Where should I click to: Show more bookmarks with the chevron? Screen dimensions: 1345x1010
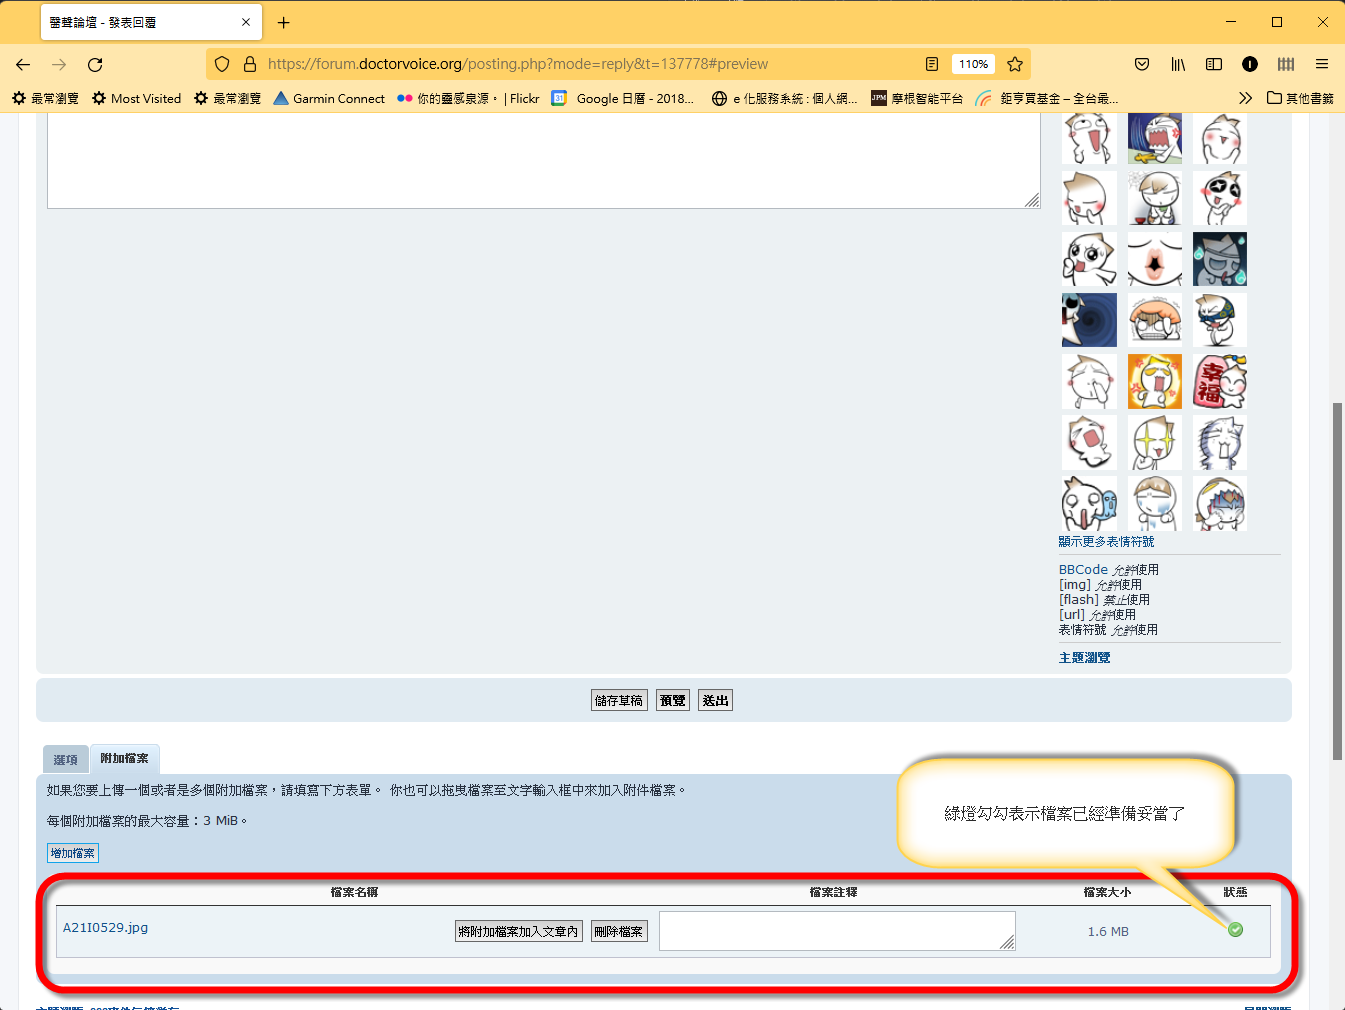[x=1245, y=98]
